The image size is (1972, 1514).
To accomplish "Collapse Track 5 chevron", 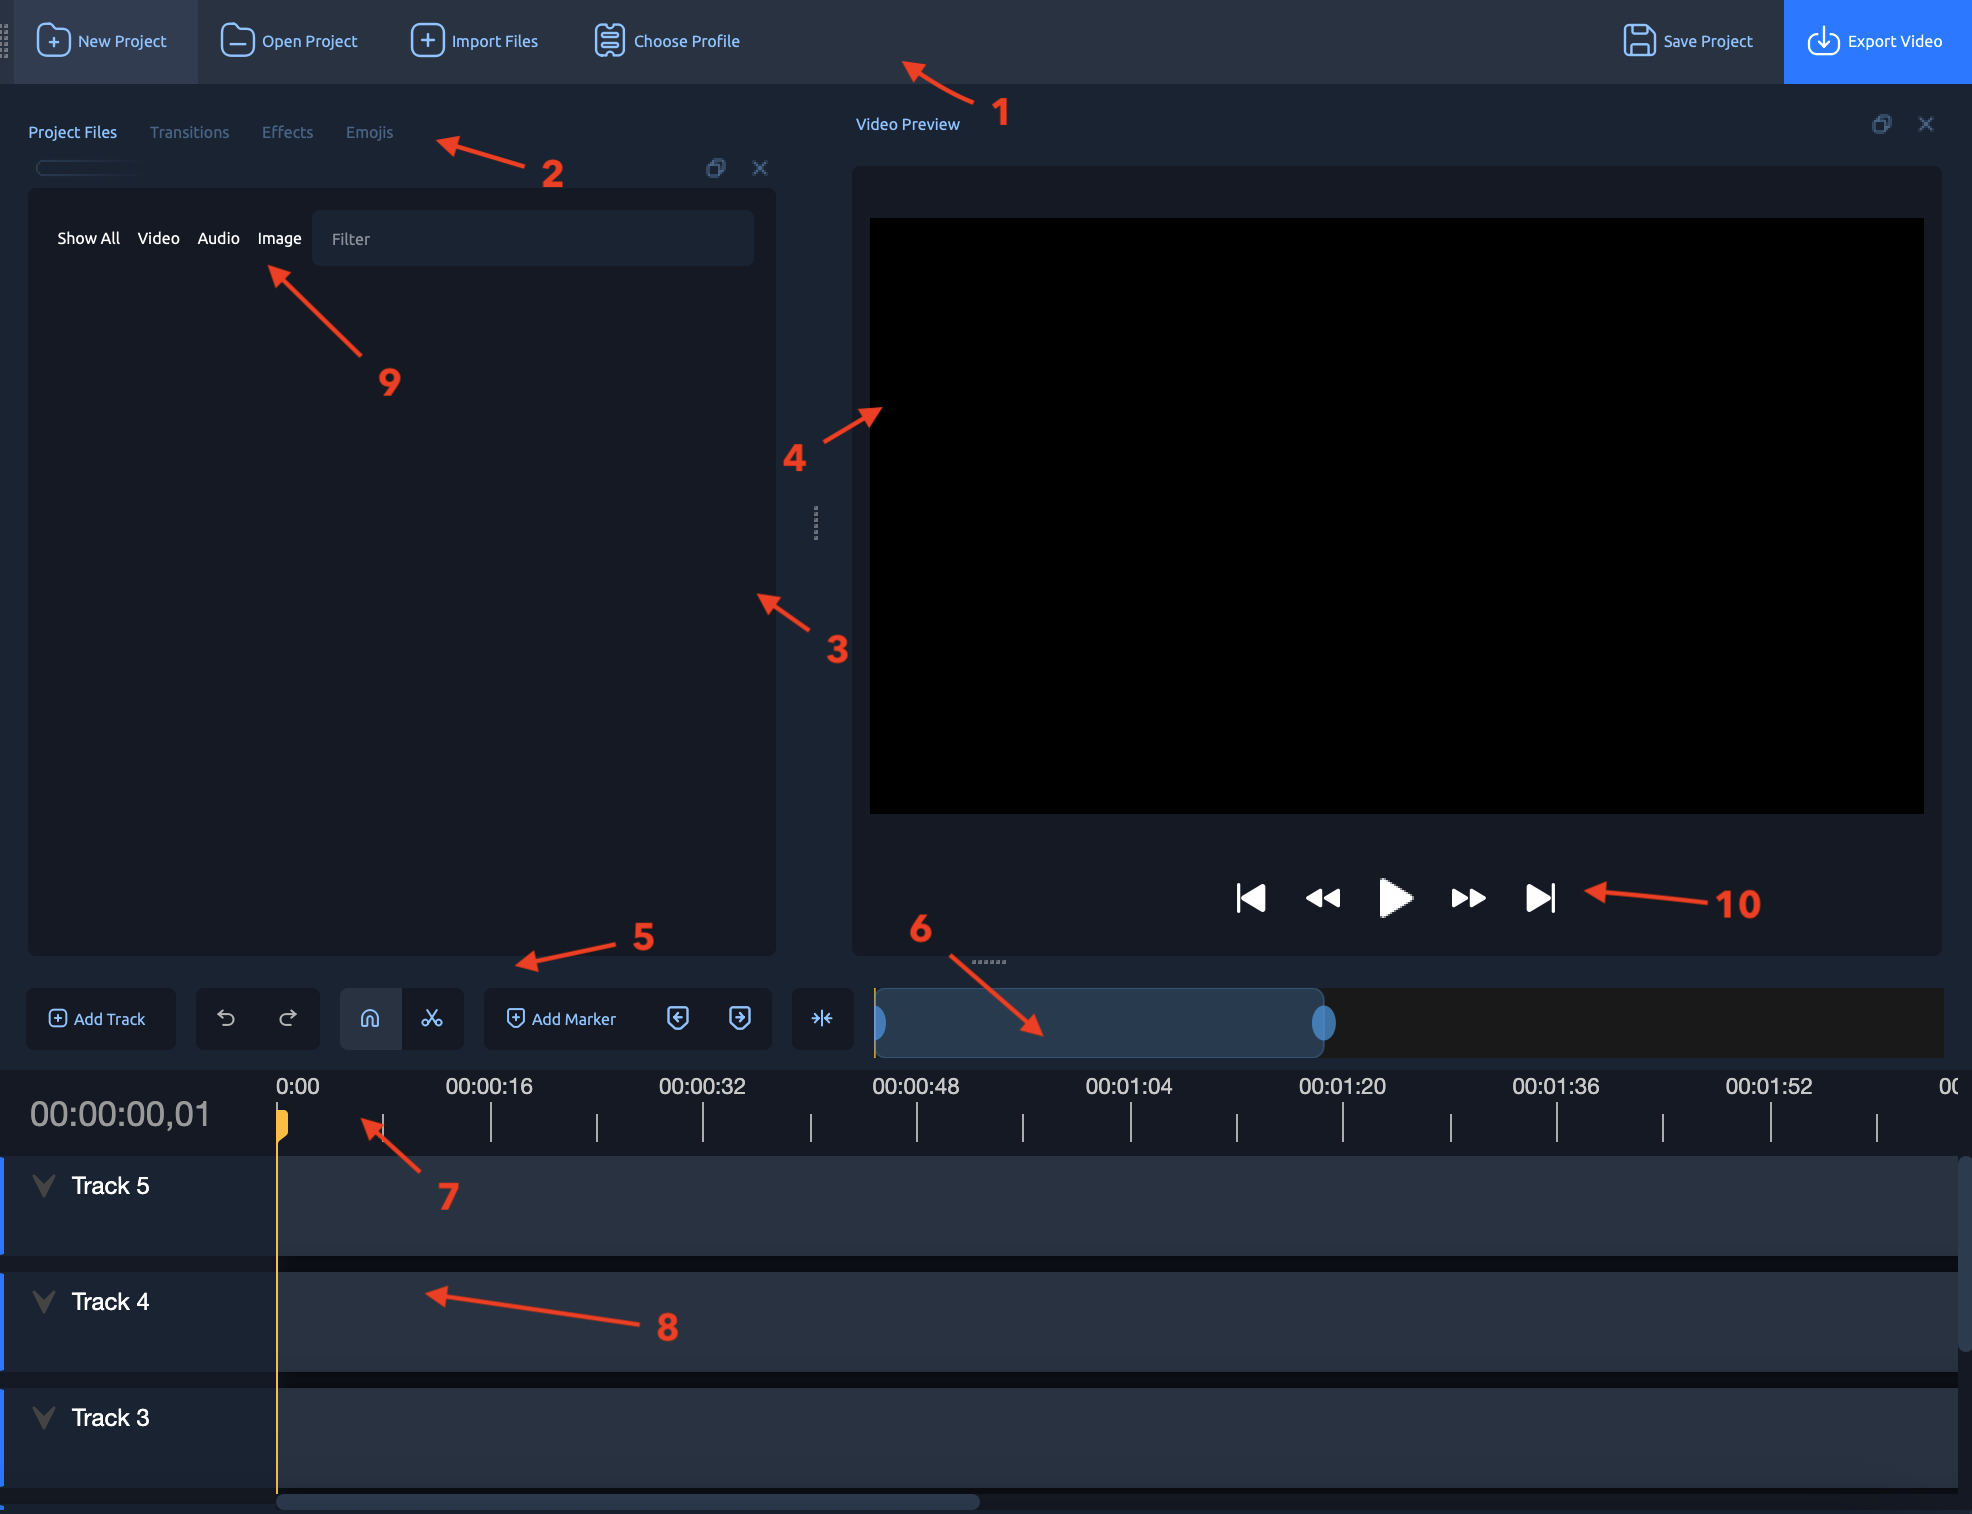I will pyautogui.click(x=44, y=1186).
